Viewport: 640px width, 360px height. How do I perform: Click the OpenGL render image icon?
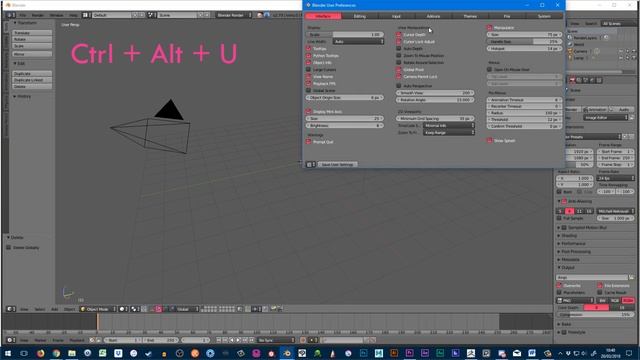[273, 309]
